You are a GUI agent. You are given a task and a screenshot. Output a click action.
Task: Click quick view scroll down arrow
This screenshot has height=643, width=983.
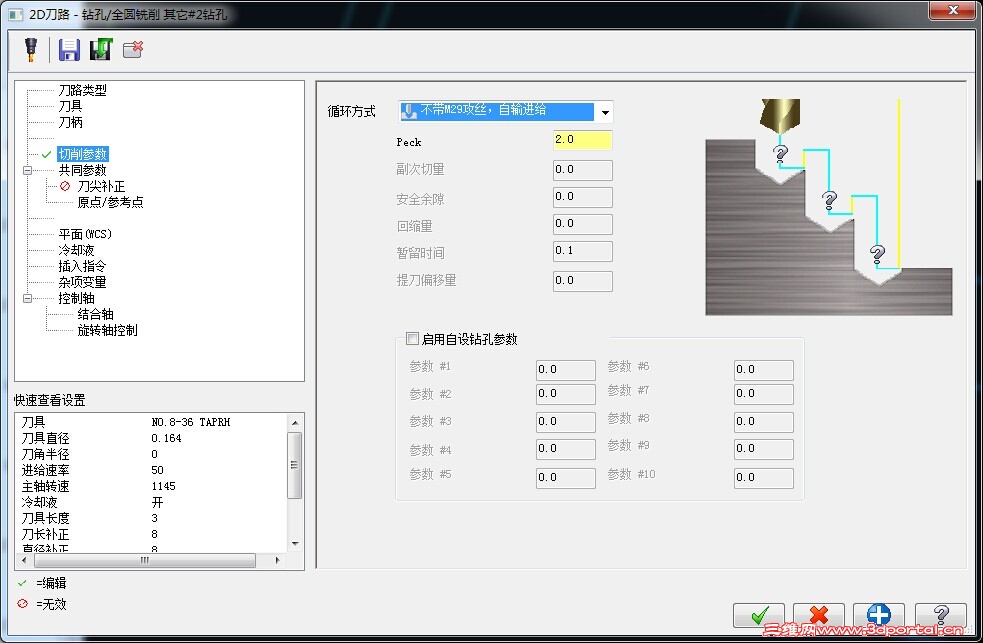[x=295, y=543]
